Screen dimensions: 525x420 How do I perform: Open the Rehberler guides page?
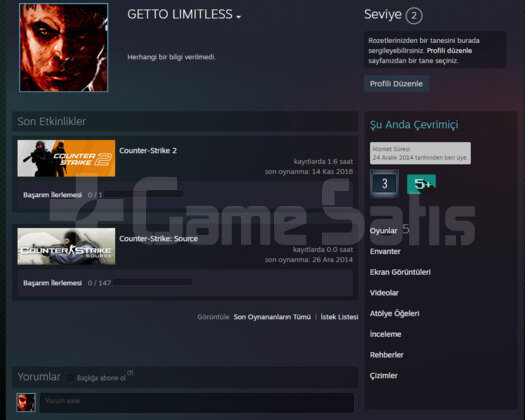click(x=386, y=355)
